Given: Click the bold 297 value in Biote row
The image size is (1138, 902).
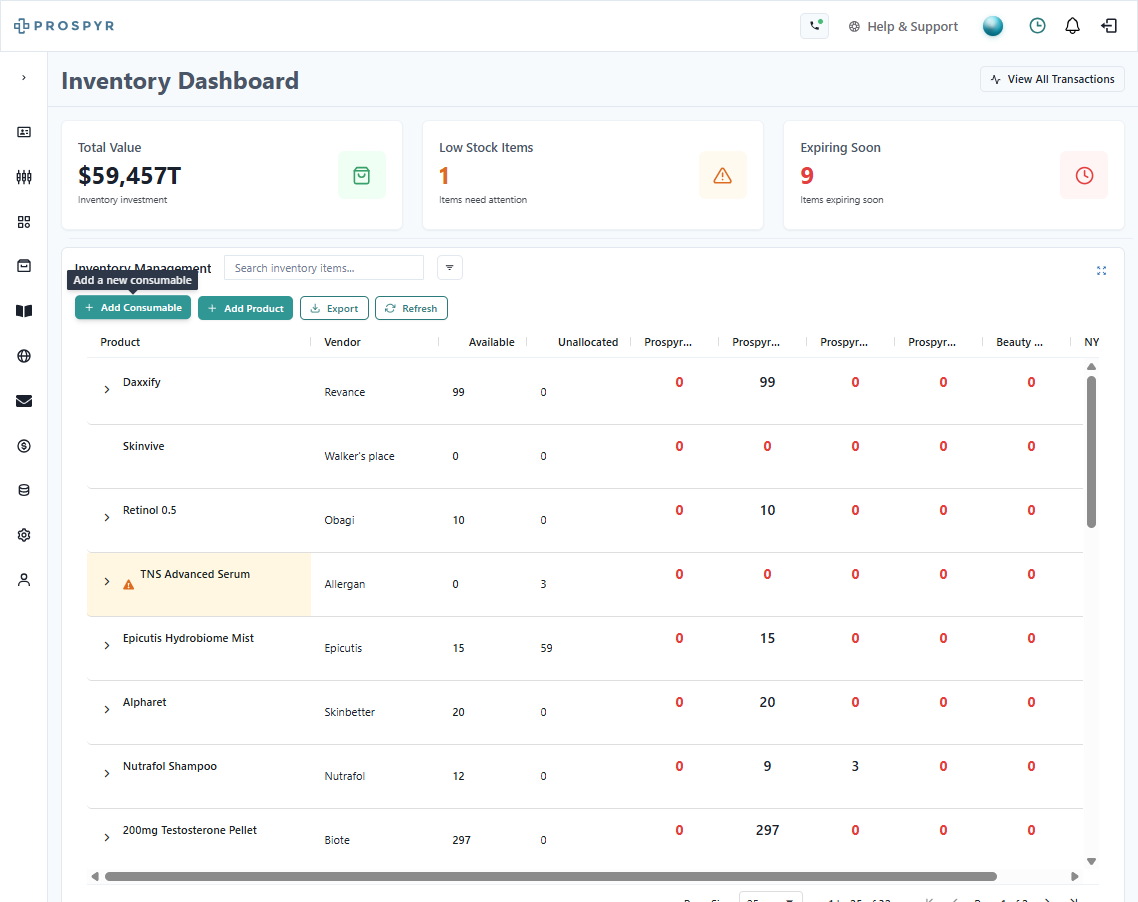Looking at the screenshot, I should coord(767,830).
